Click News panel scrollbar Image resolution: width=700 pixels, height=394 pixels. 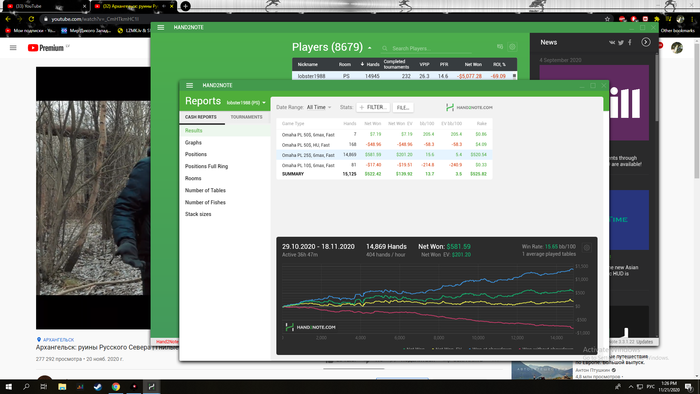[657, 87]
